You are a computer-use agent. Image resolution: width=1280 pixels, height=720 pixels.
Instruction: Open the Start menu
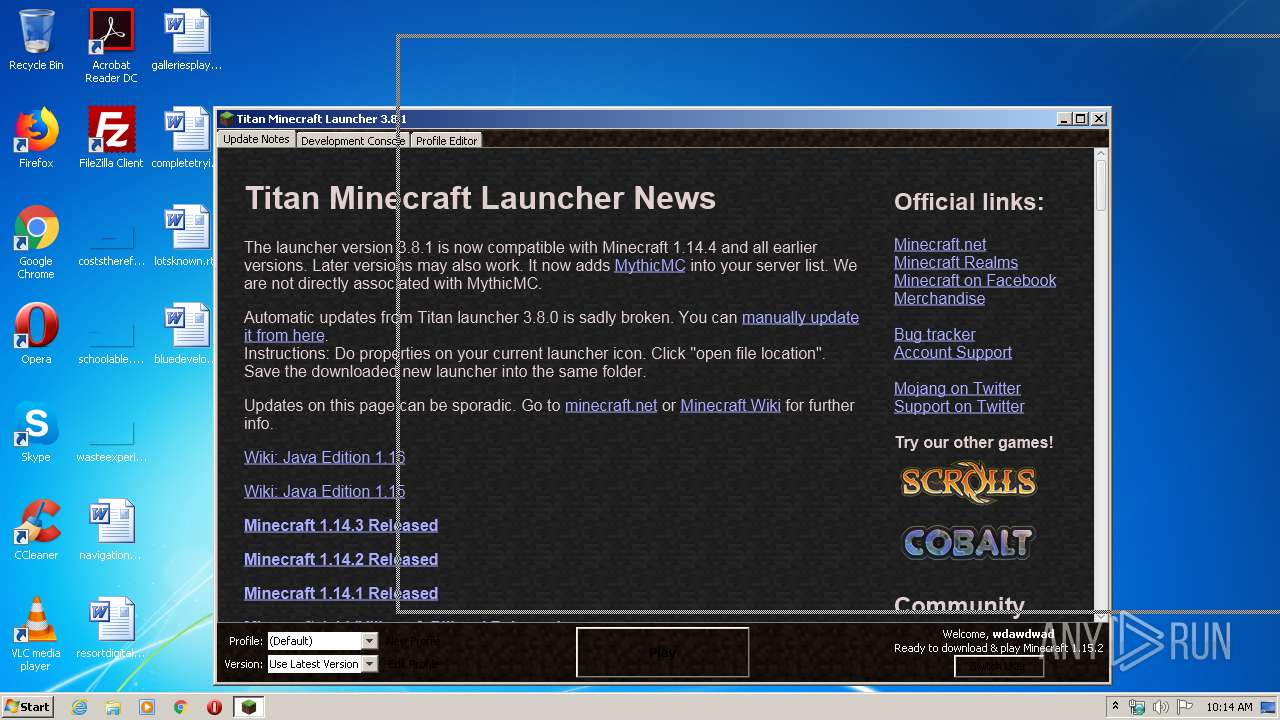coord(27,707)
